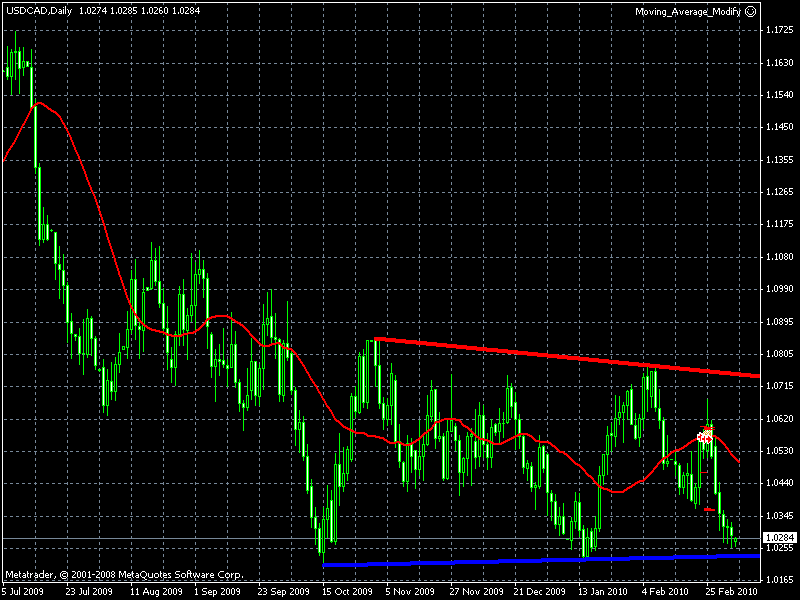This screenshot has width=800, height=600.
Task: Click the 23 Sep 2009 date label
Action: (284, 592)
